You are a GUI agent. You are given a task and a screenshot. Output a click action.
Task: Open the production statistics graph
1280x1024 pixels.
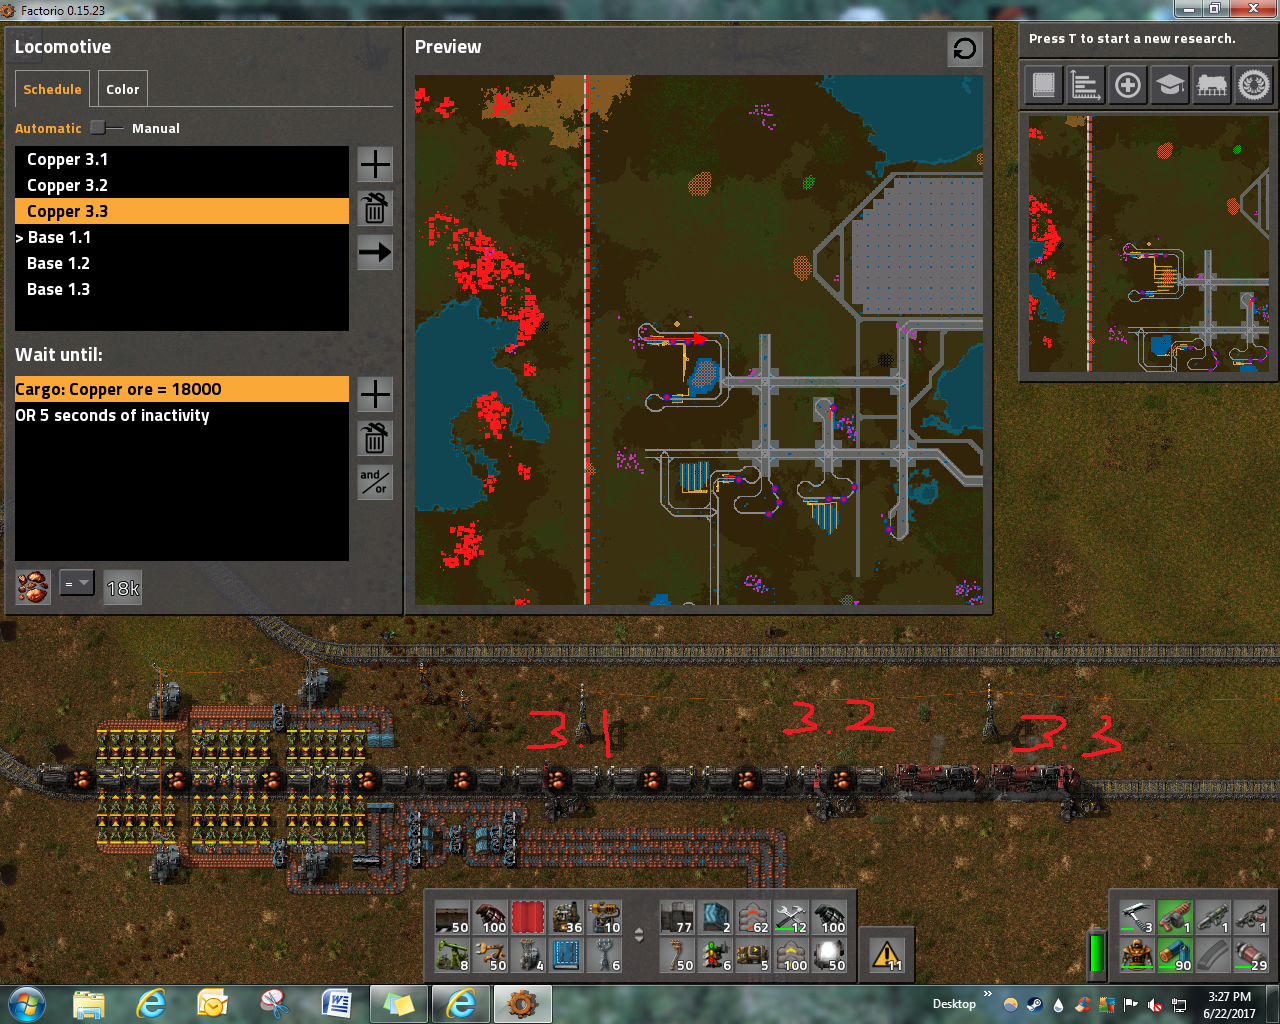1085,85
